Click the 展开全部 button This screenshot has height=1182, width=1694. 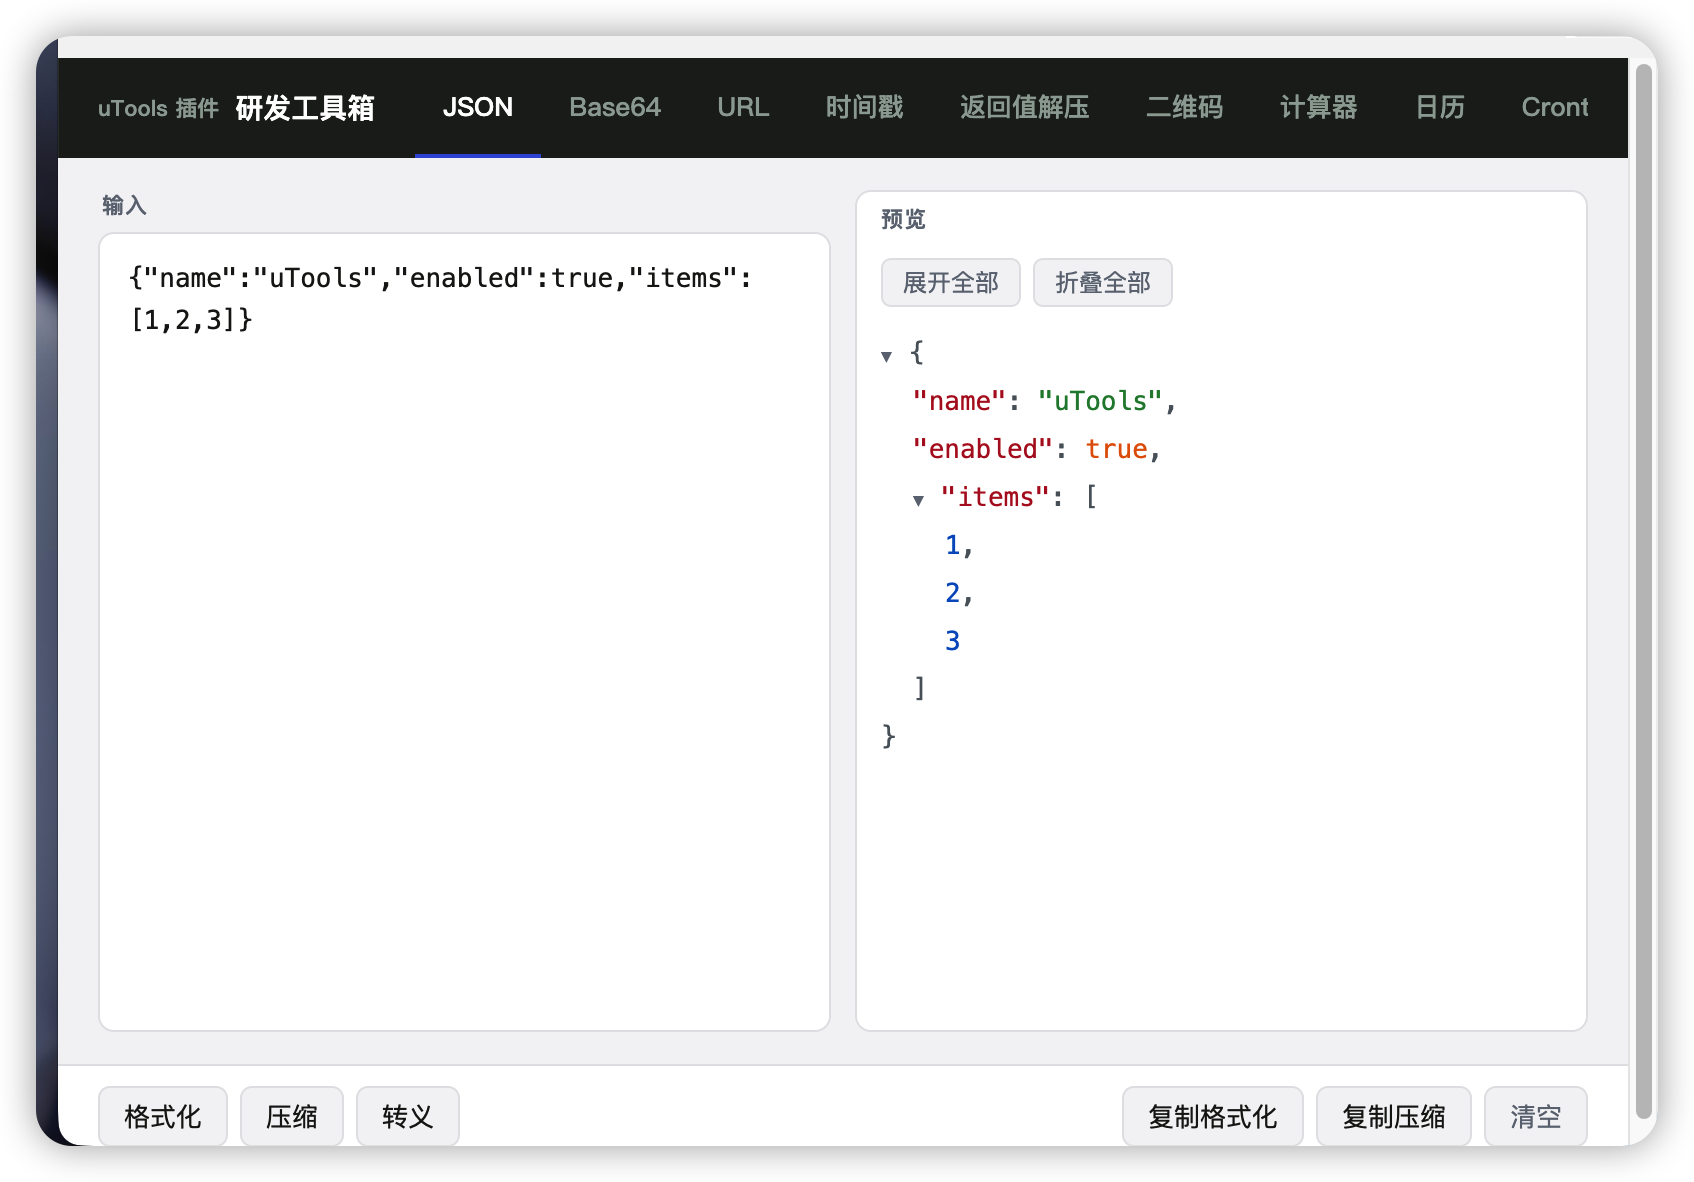[950, 283]
